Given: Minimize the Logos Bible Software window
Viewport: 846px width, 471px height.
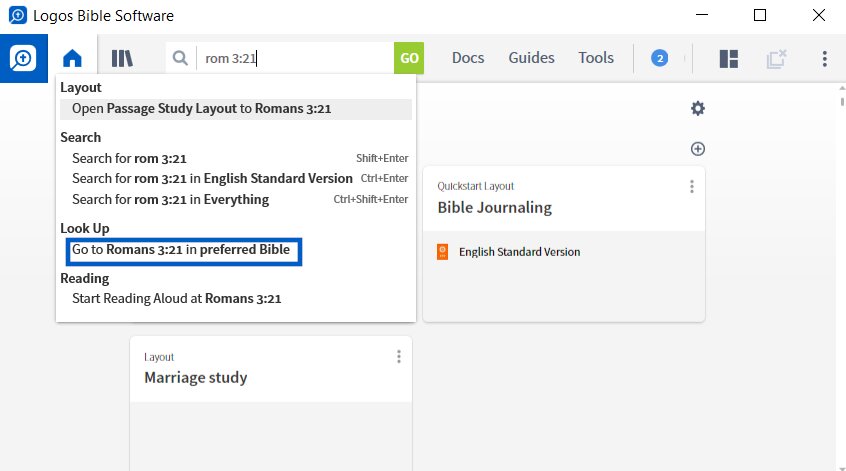Looking at the screenshot, I should point(702,15).
